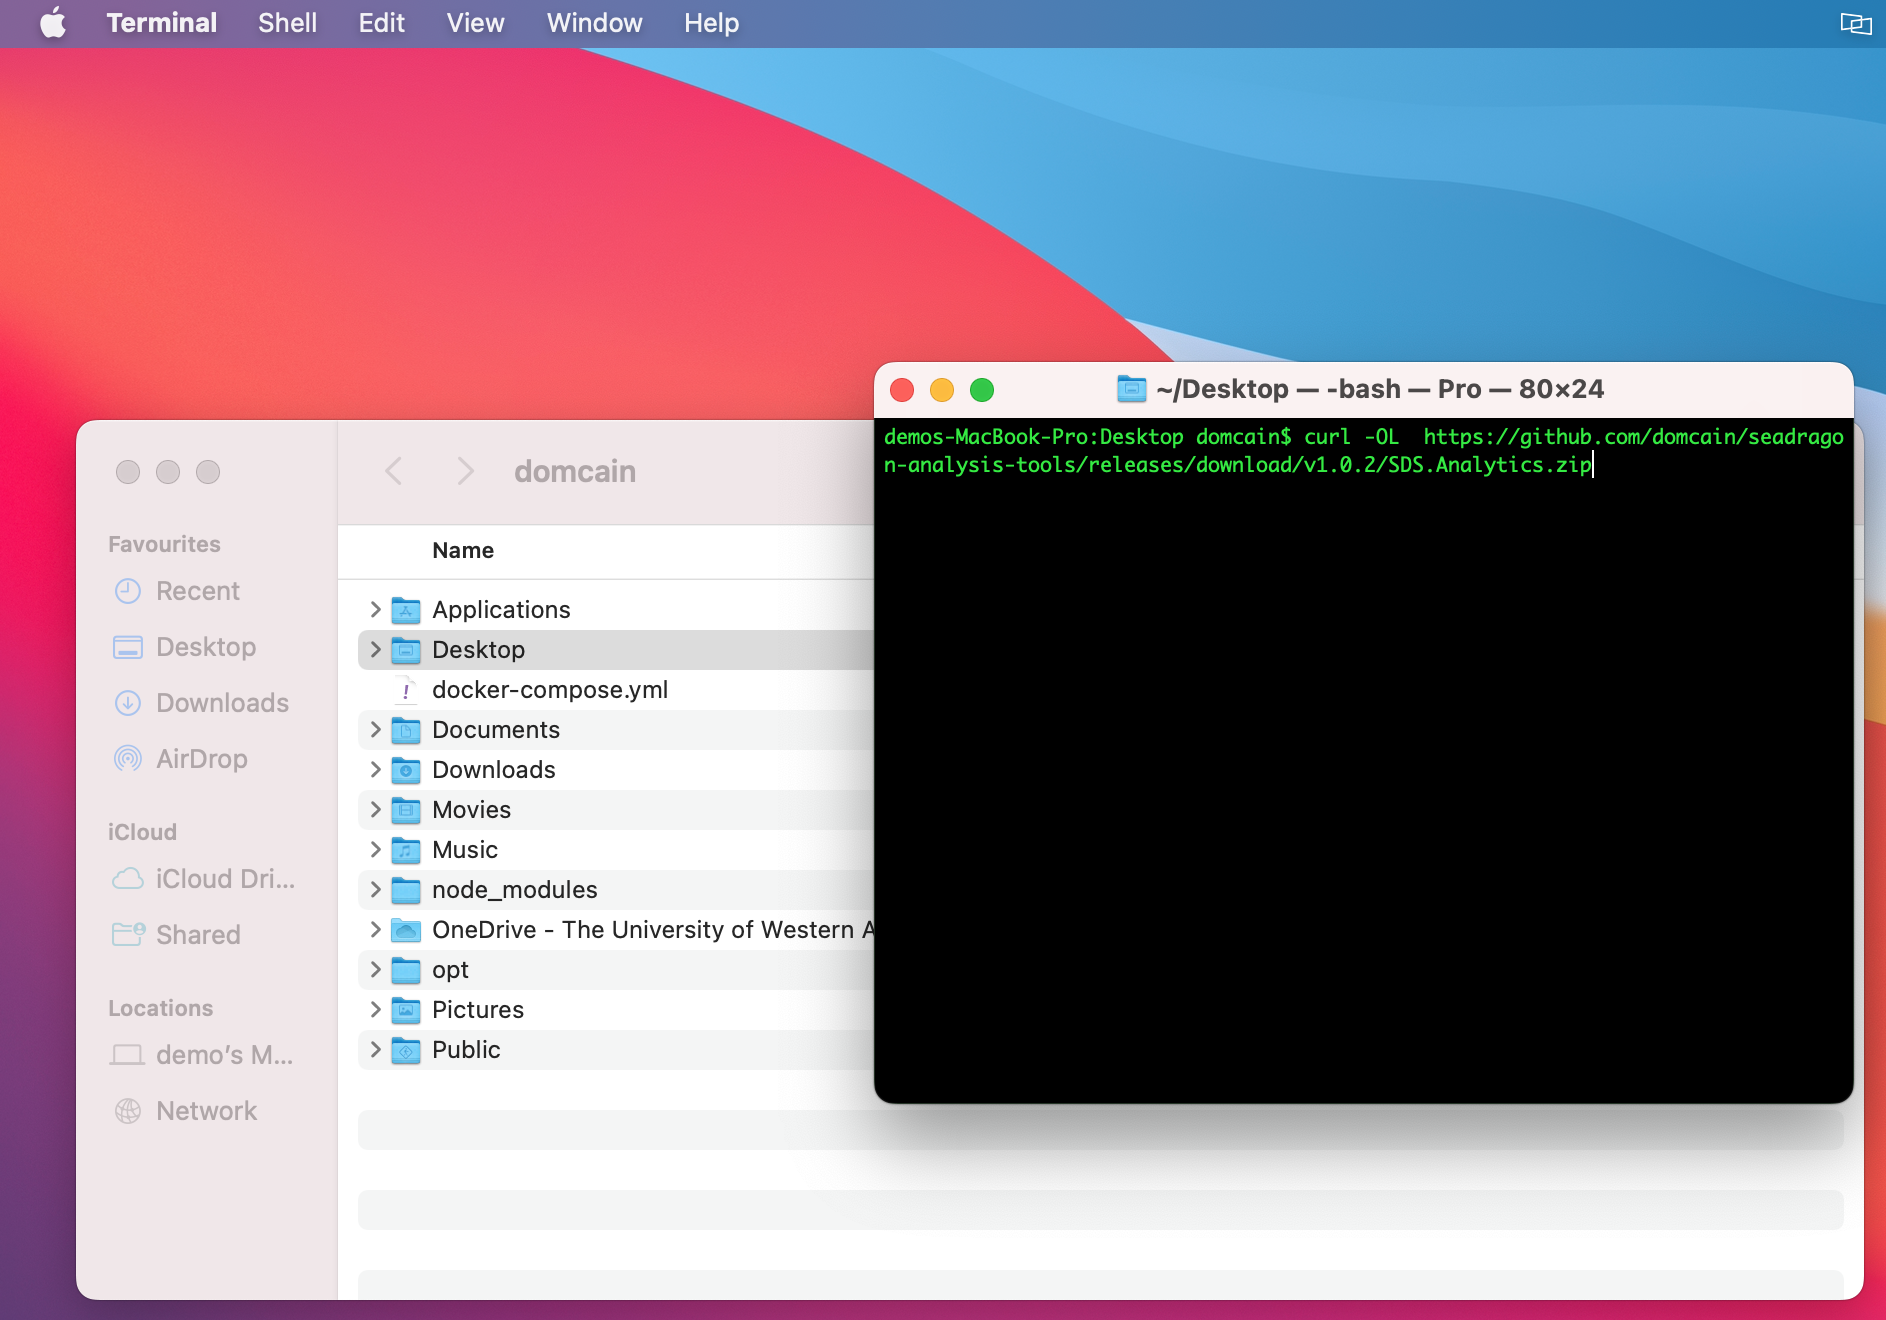Expand the node_modules folder
Image resolution: width=1886 pixels, height=1320 pixels.
375,889
